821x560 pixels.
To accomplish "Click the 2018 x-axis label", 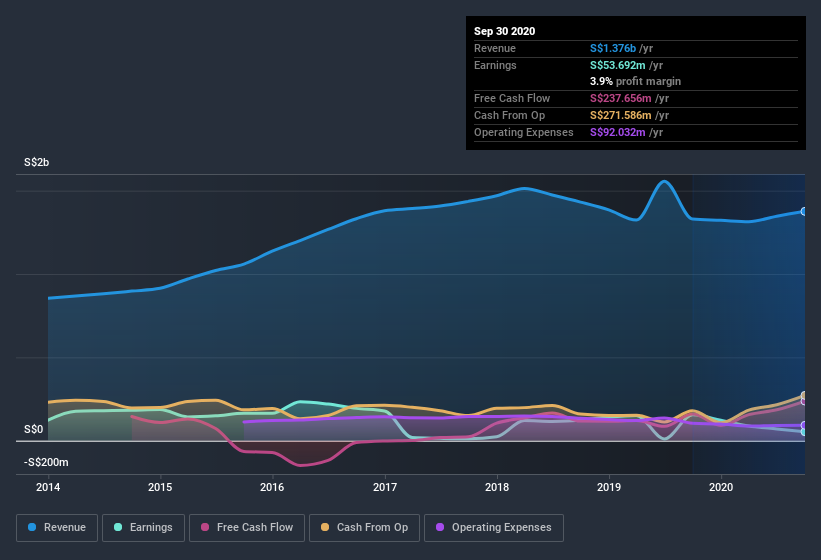I will [x=496, y=487].
